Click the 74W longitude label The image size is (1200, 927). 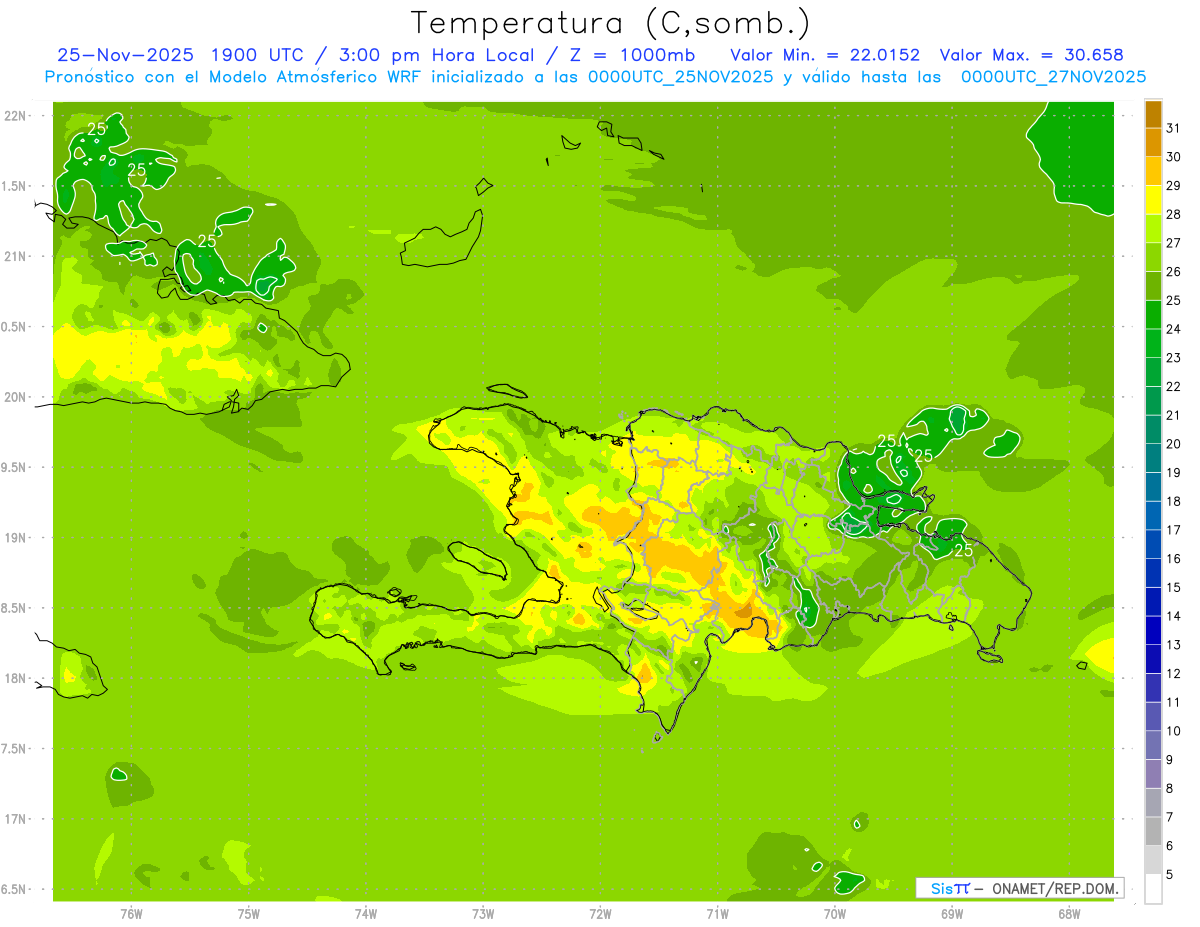pos(366,914)
